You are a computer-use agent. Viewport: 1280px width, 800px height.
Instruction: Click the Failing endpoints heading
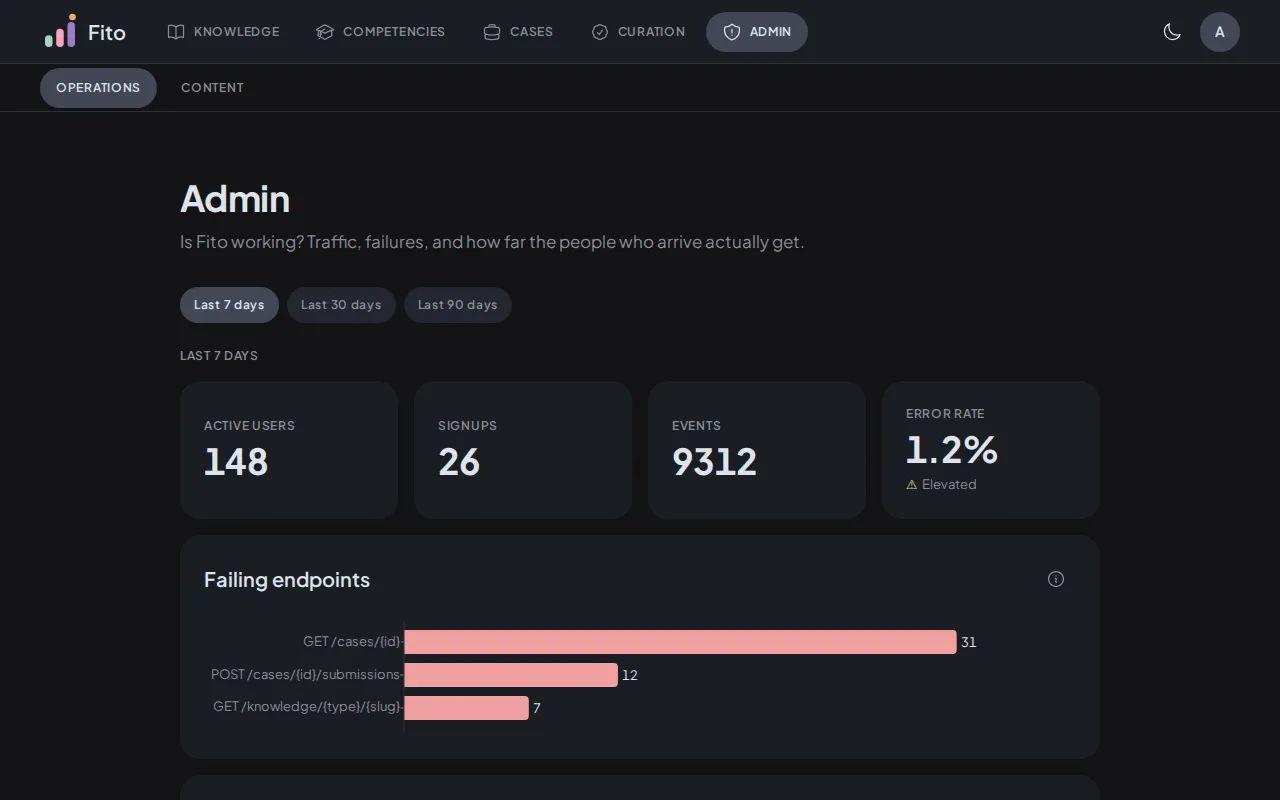[287, 580]
